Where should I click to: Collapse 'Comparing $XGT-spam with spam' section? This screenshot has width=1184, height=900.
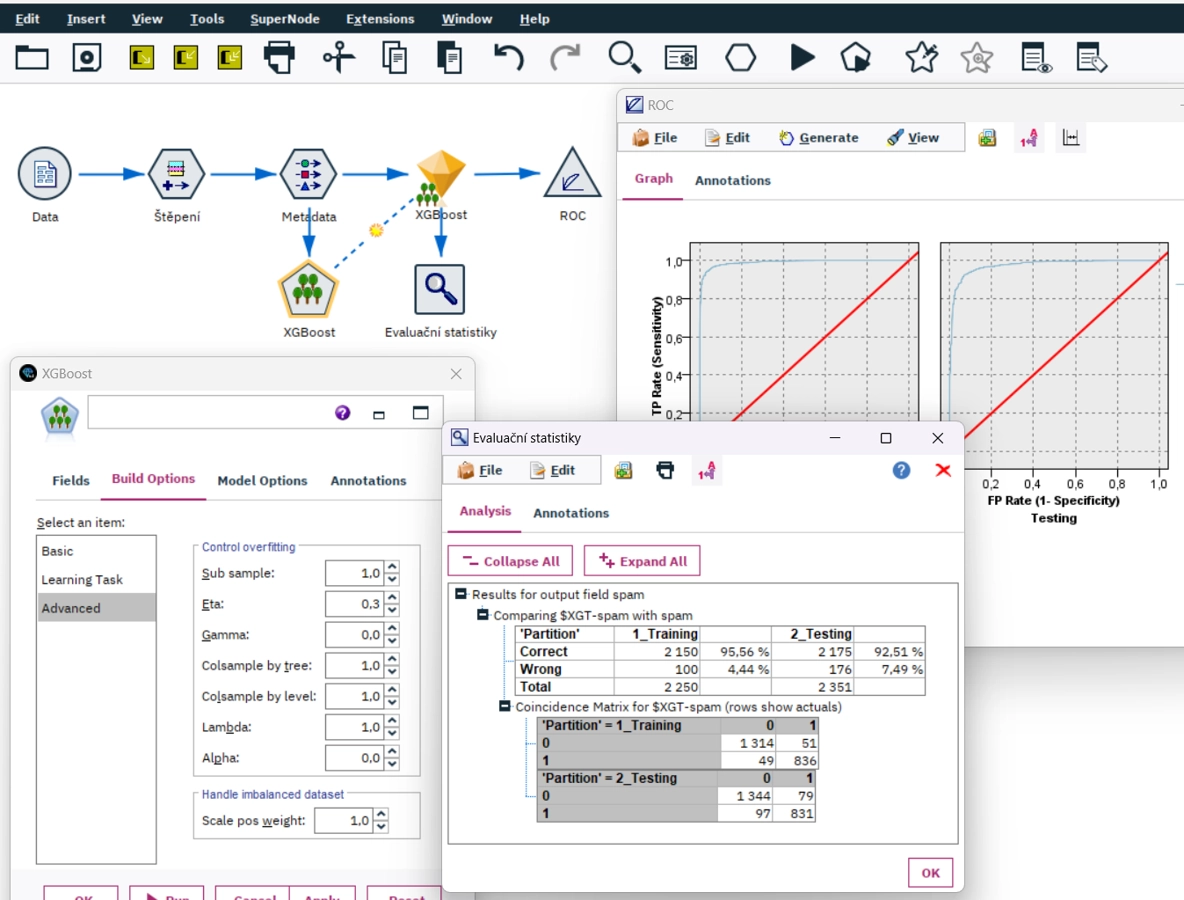[x=483, y=615]
